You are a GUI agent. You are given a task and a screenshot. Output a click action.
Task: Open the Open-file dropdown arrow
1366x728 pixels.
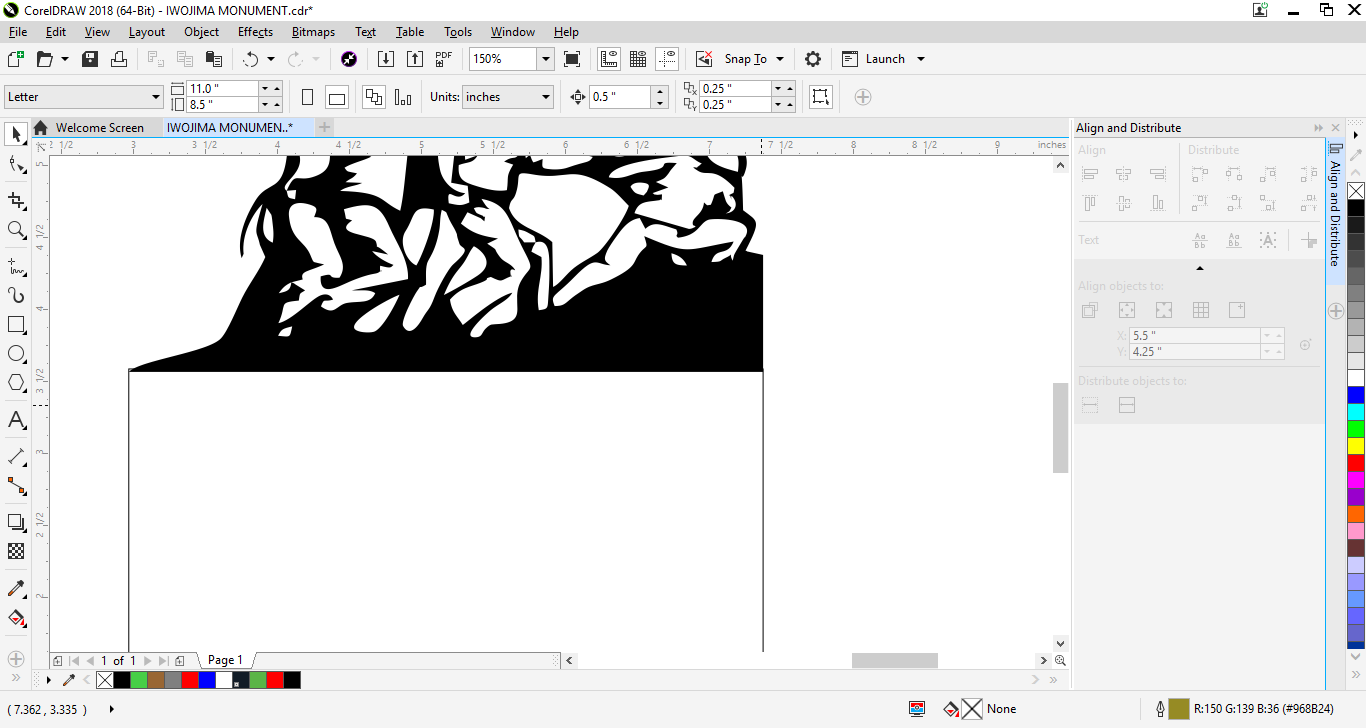[x=65, y=59]
